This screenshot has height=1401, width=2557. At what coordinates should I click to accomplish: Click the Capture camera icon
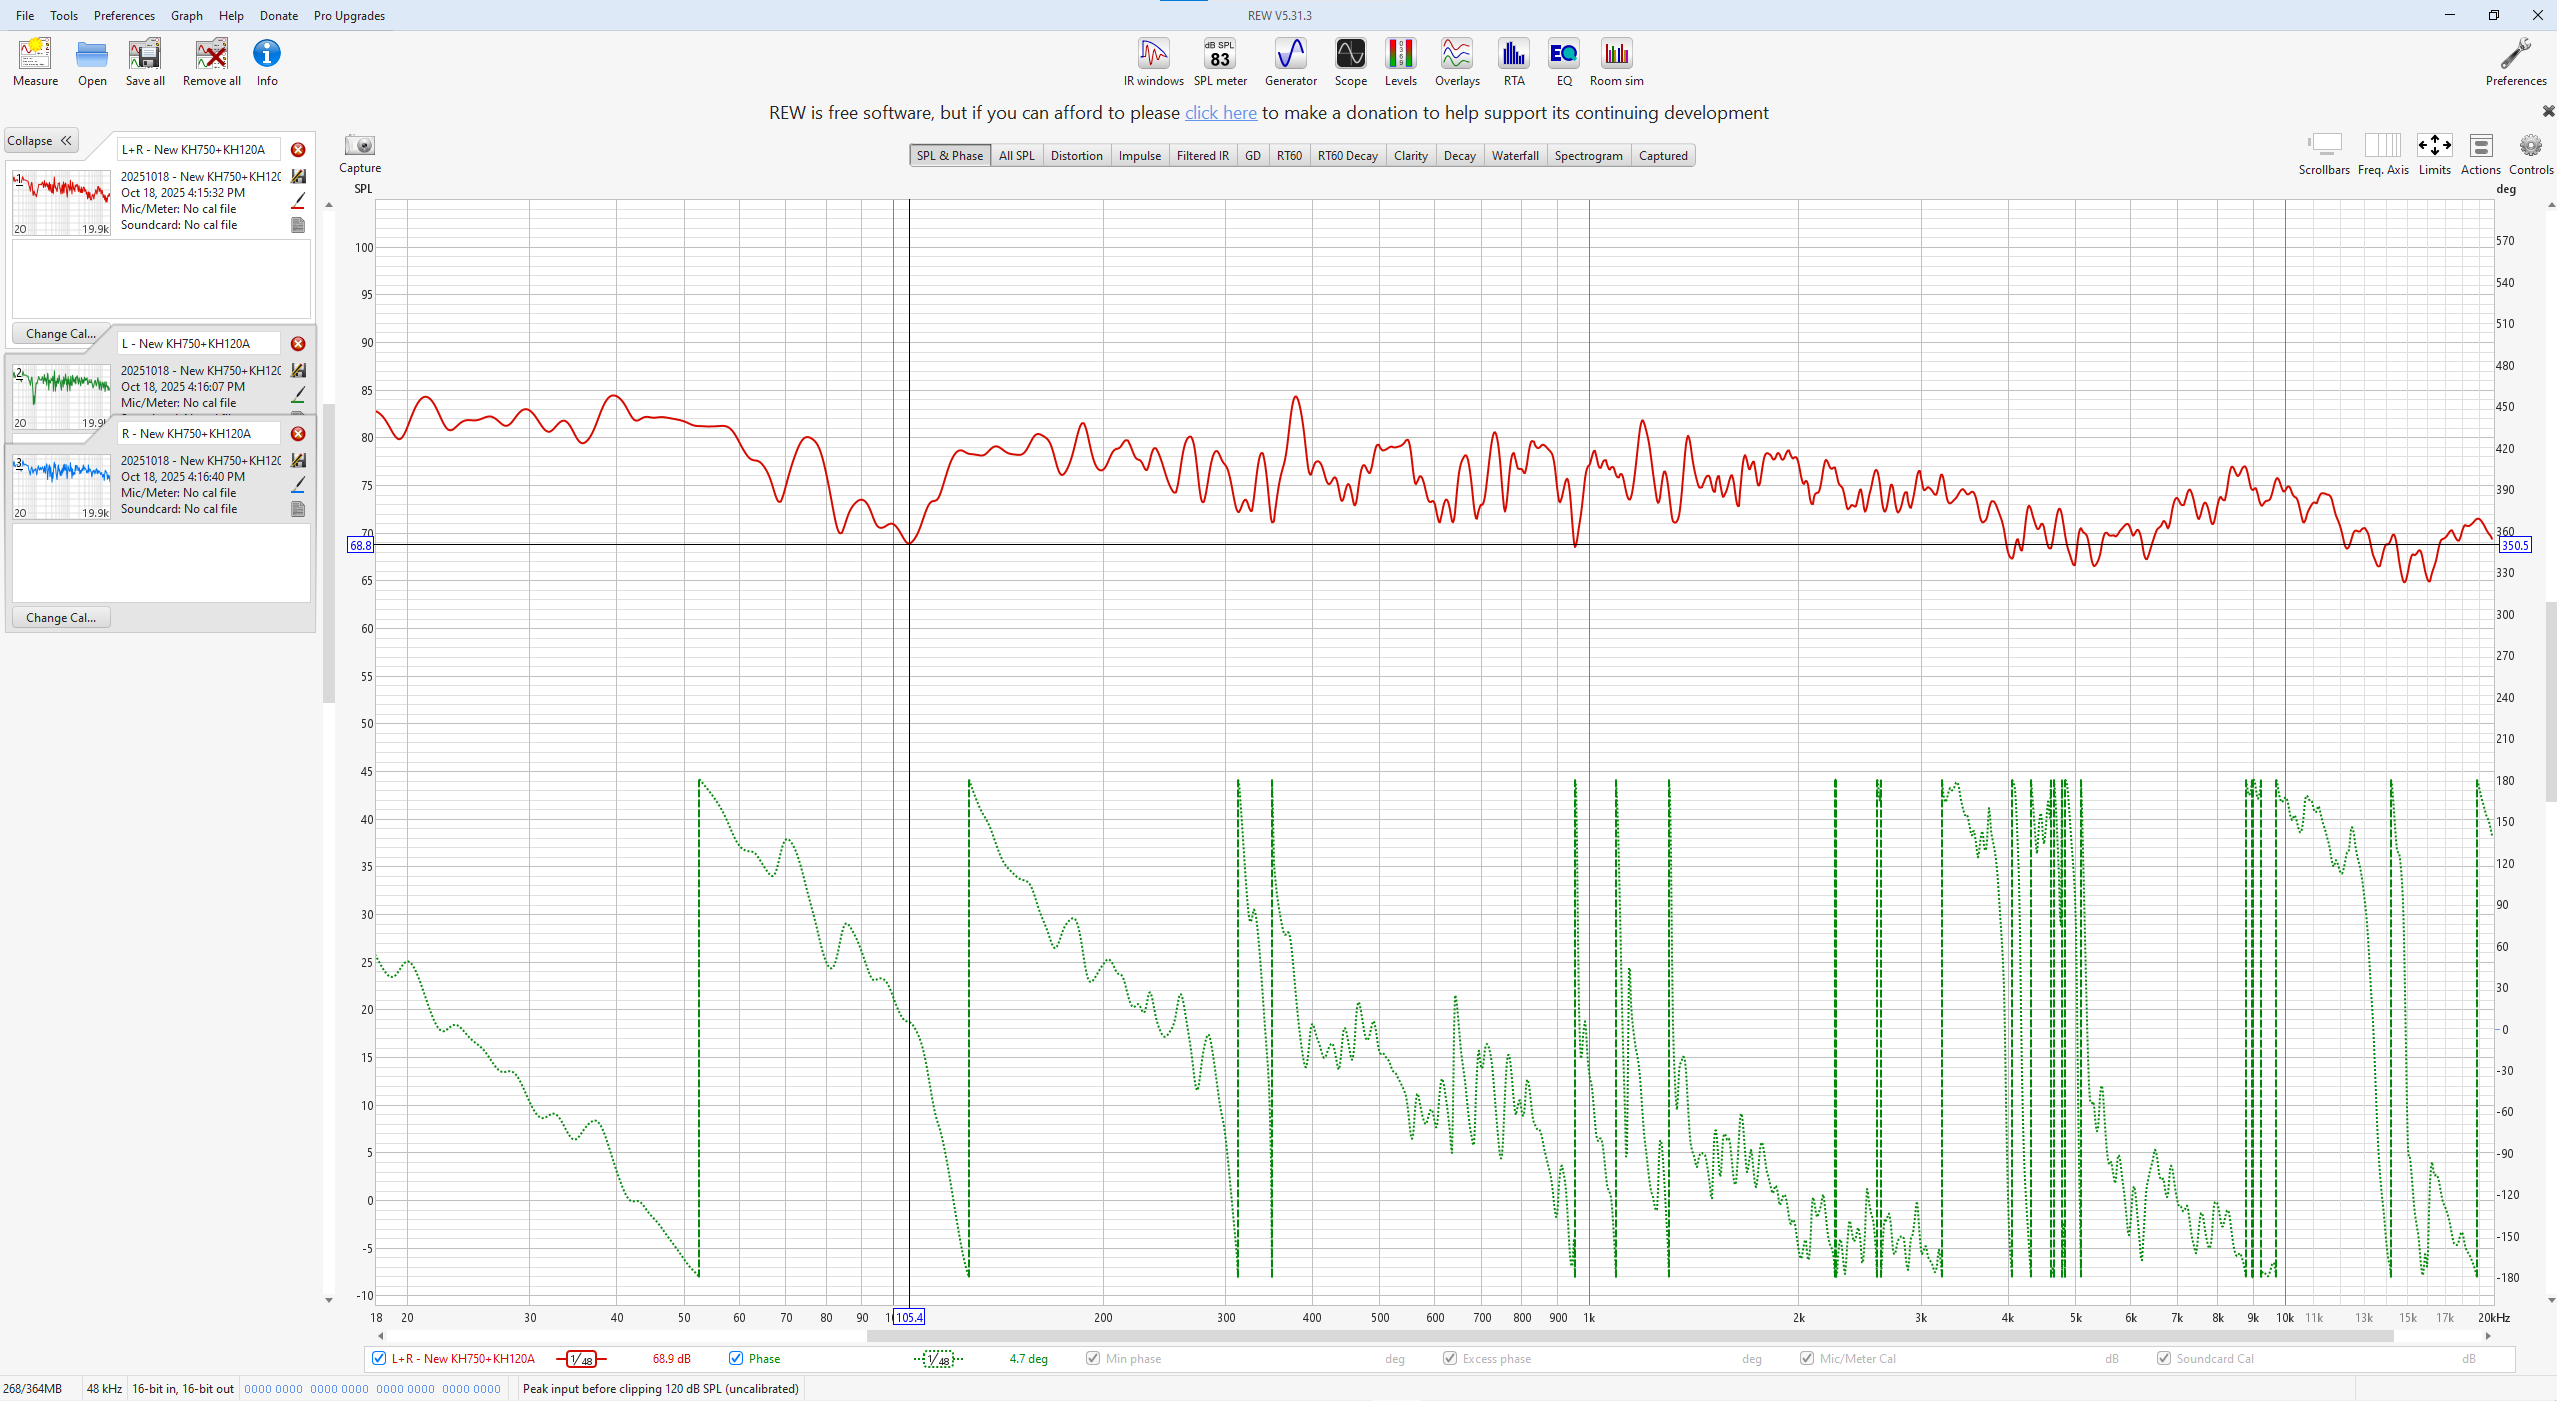pos(359,146)
